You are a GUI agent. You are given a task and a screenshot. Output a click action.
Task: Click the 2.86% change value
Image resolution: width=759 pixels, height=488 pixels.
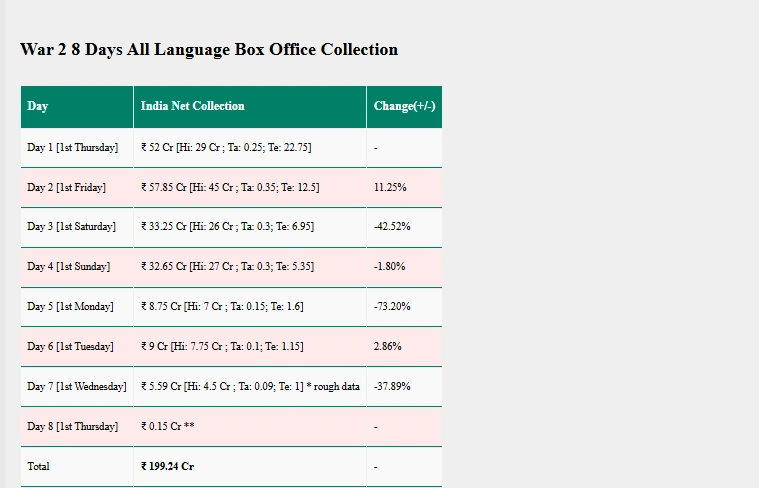(387, 347)
